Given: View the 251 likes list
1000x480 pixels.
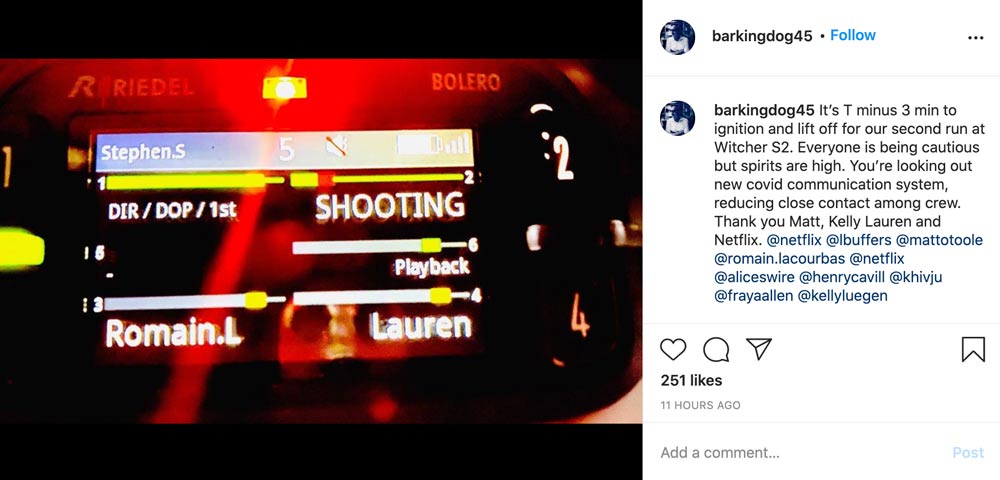Looking at the screenshot, I should pyautogui.click(x=691, y=381).
